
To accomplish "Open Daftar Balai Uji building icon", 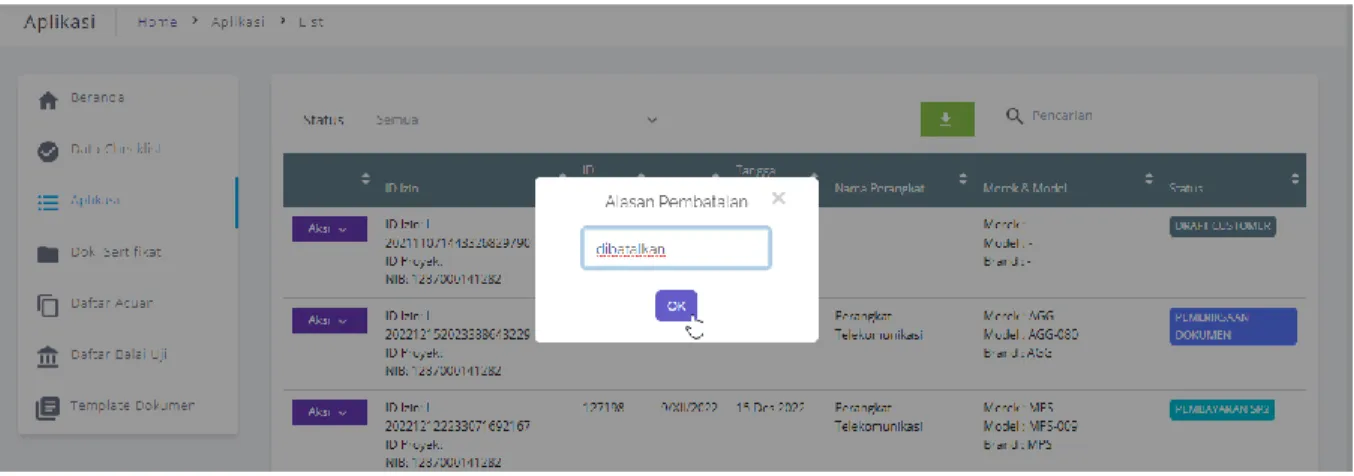I will [x=47, y=356].
